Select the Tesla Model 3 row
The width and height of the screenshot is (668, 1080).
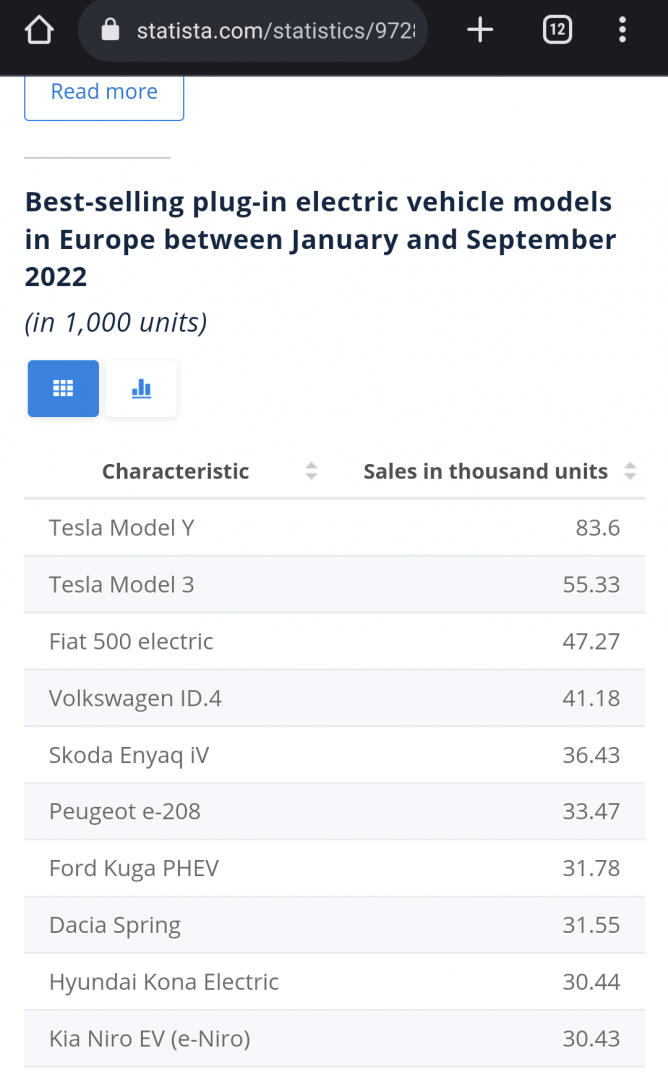[x=334, y=584]
